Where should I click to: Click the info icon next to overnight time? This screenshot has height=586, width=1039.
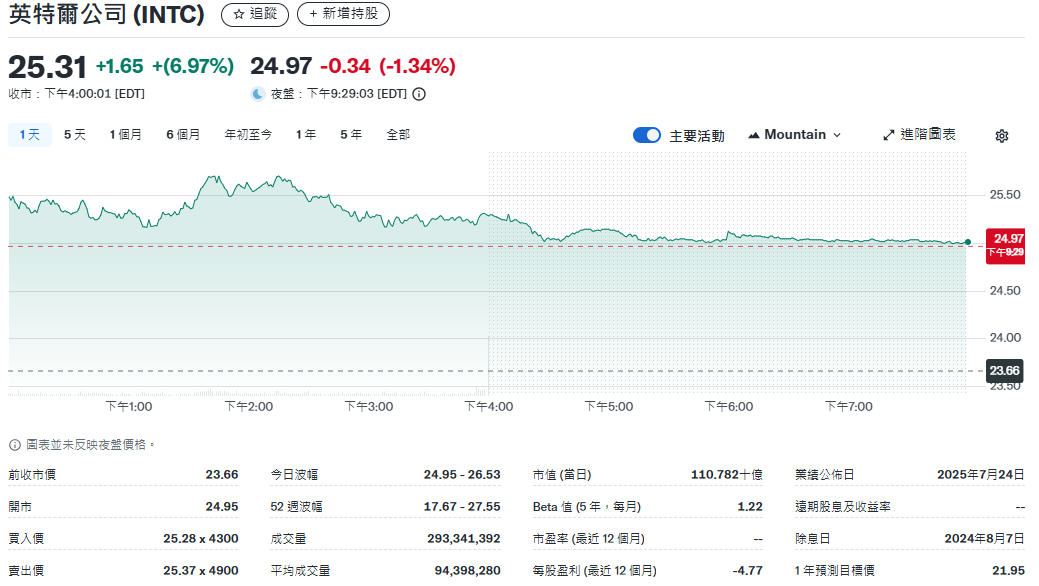pyautogui.click(x=419, y=94)
